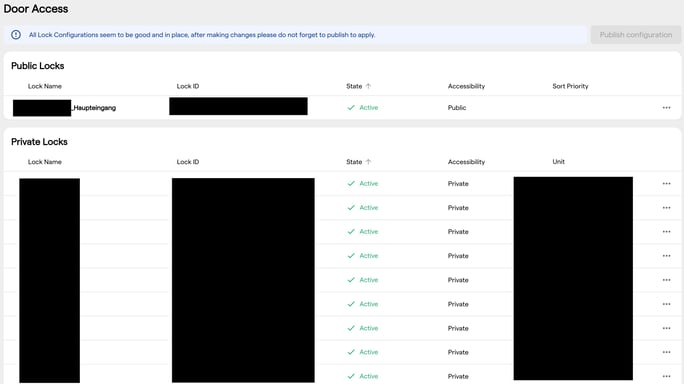This screenshot has height=384, width=684.
Task: Click Active text in seventh private lock row
Action: click(369, 328)
